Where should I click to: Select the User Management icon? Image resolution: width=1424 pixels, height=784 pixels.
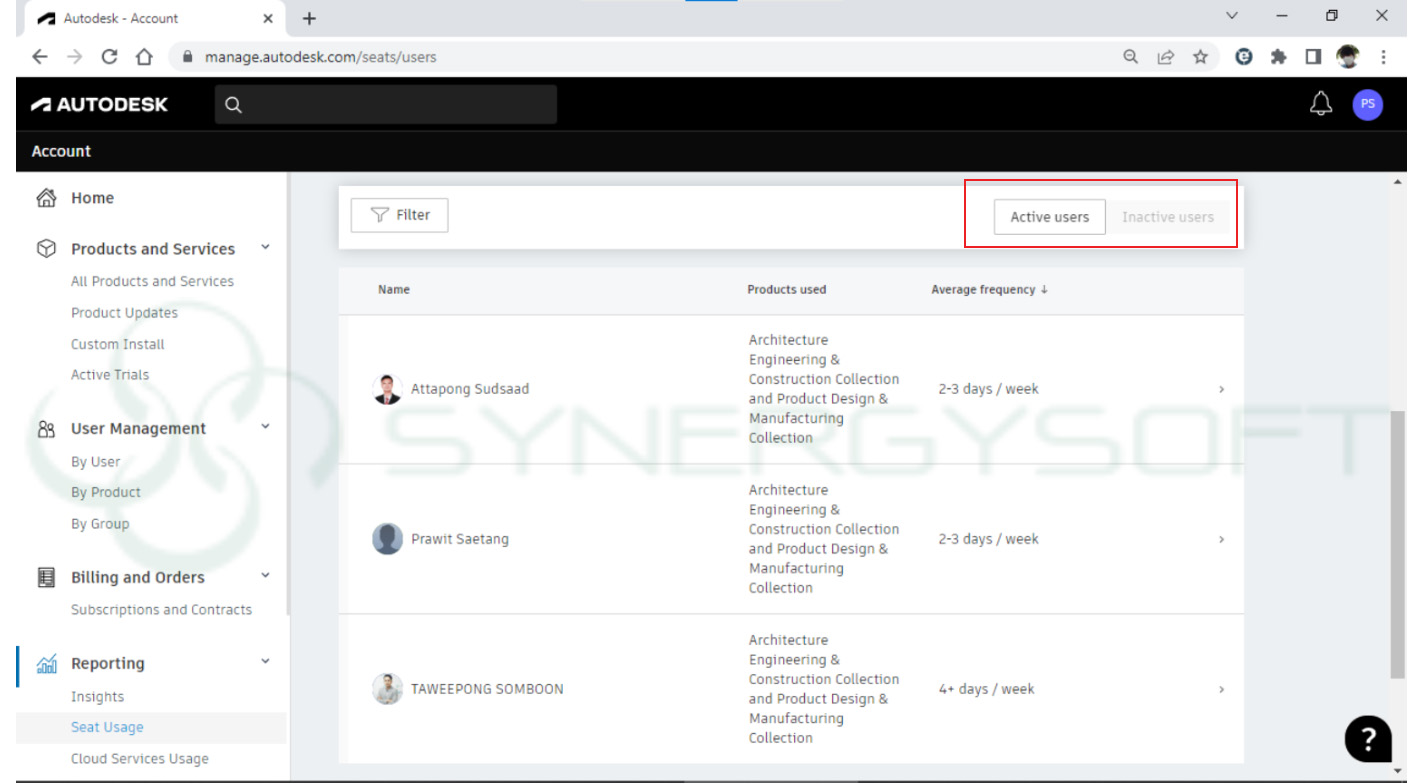44,428
